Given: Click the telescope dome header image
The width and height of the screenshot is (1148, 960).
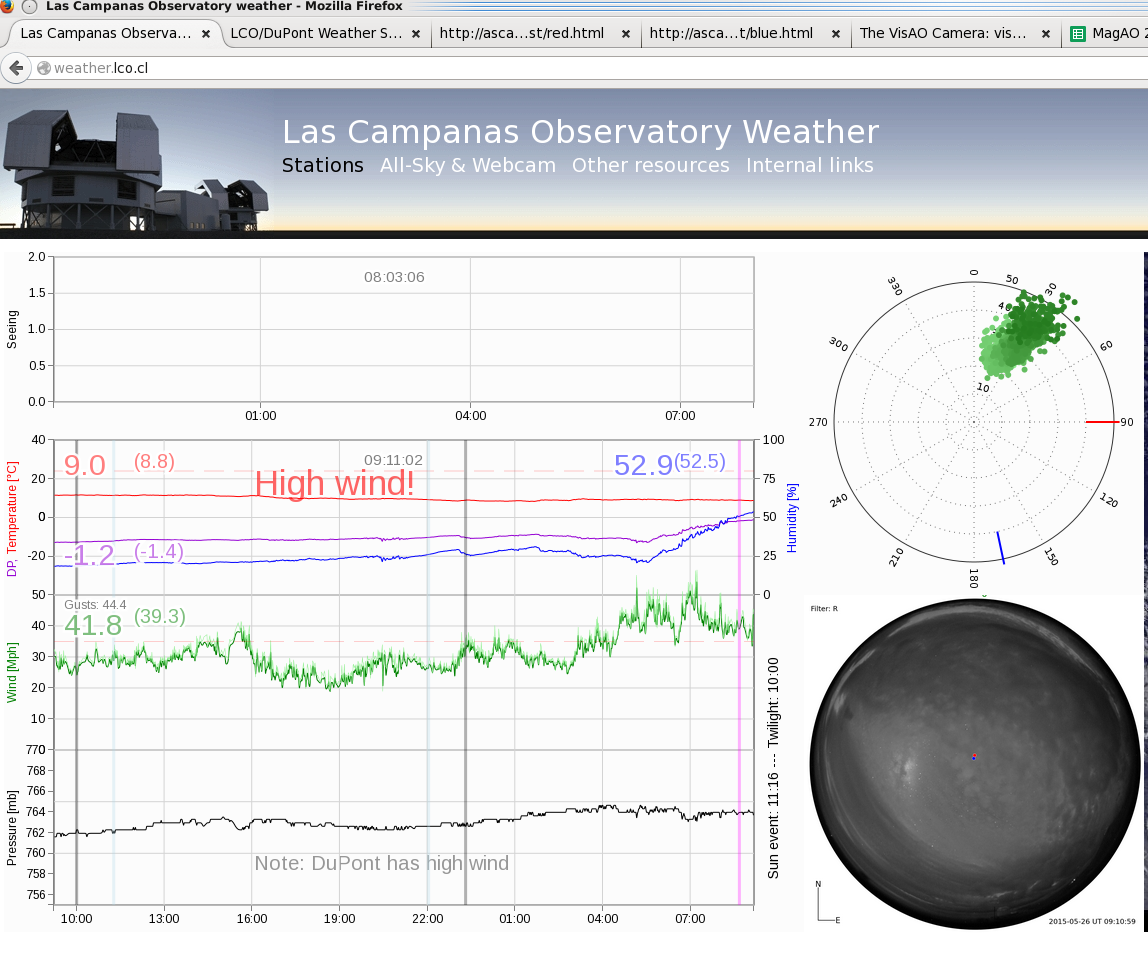Looking at the screenshot, I should 135,170.
